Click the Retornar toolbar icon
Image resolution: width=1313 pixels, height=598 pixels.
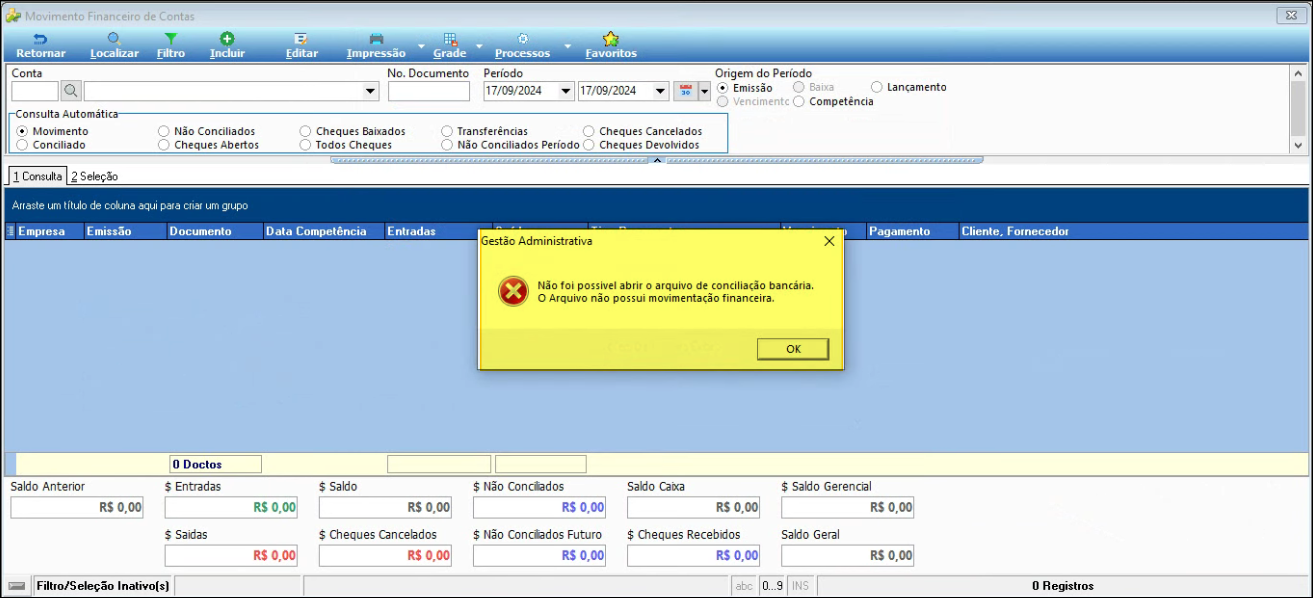(40, 38)
